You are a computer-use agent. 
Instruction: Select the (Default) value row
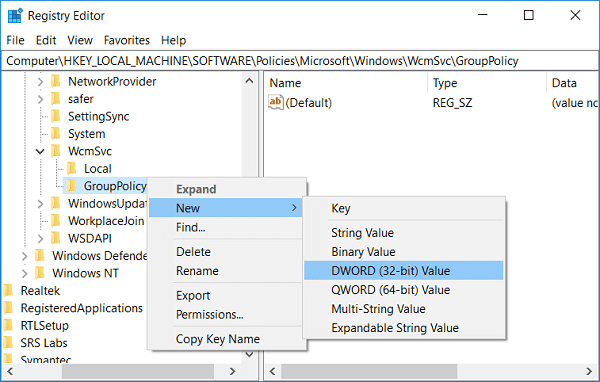coord(432,103)
